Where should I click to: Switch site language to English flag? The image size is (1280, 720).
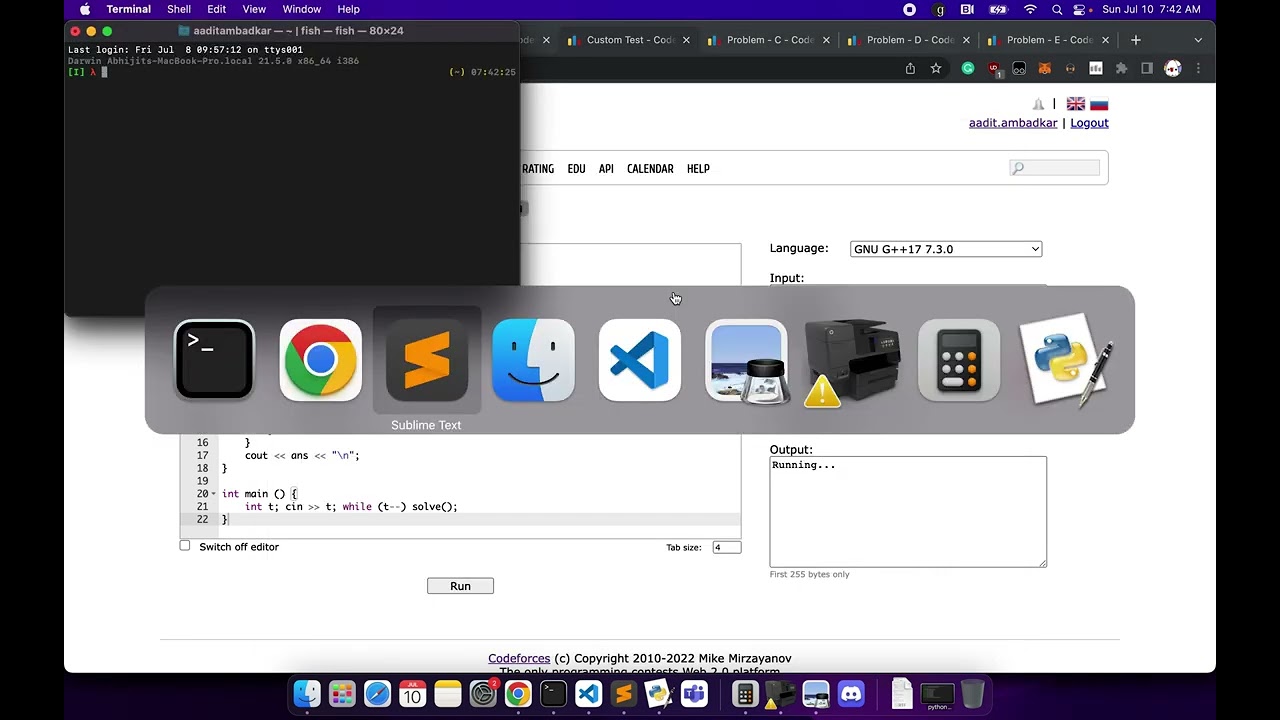click(x=1076, y=104)
